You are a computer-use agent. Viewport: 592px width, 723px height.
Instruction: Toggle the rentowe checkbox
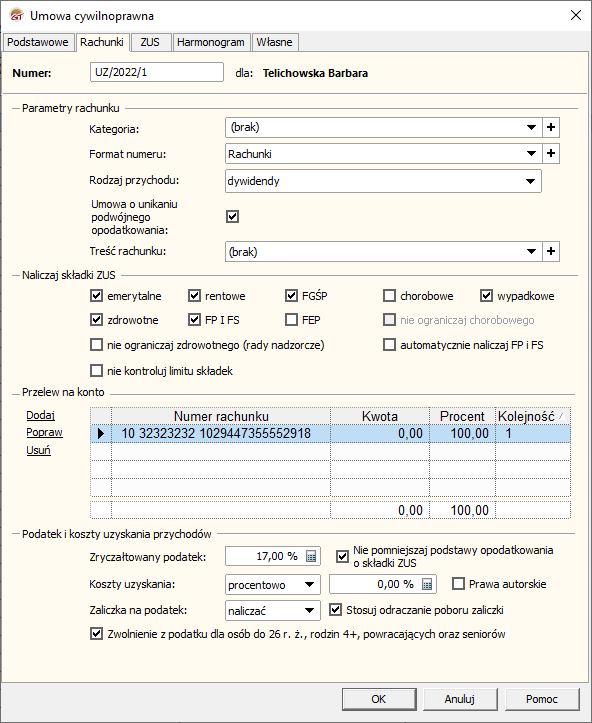(194, 296)
